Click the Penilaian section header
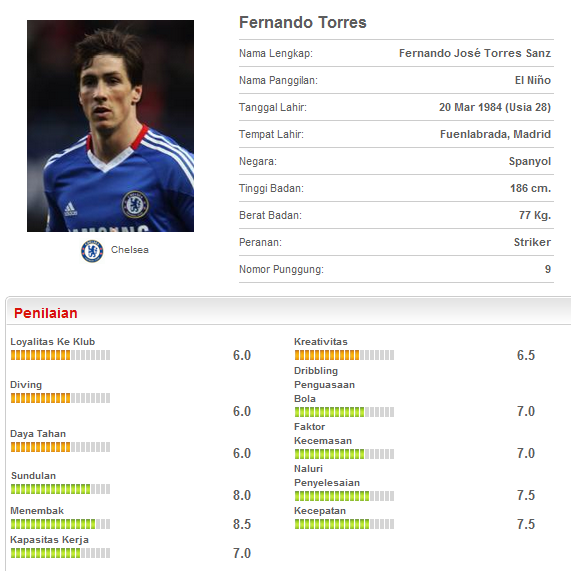571x571 pixels. [46, 313]
